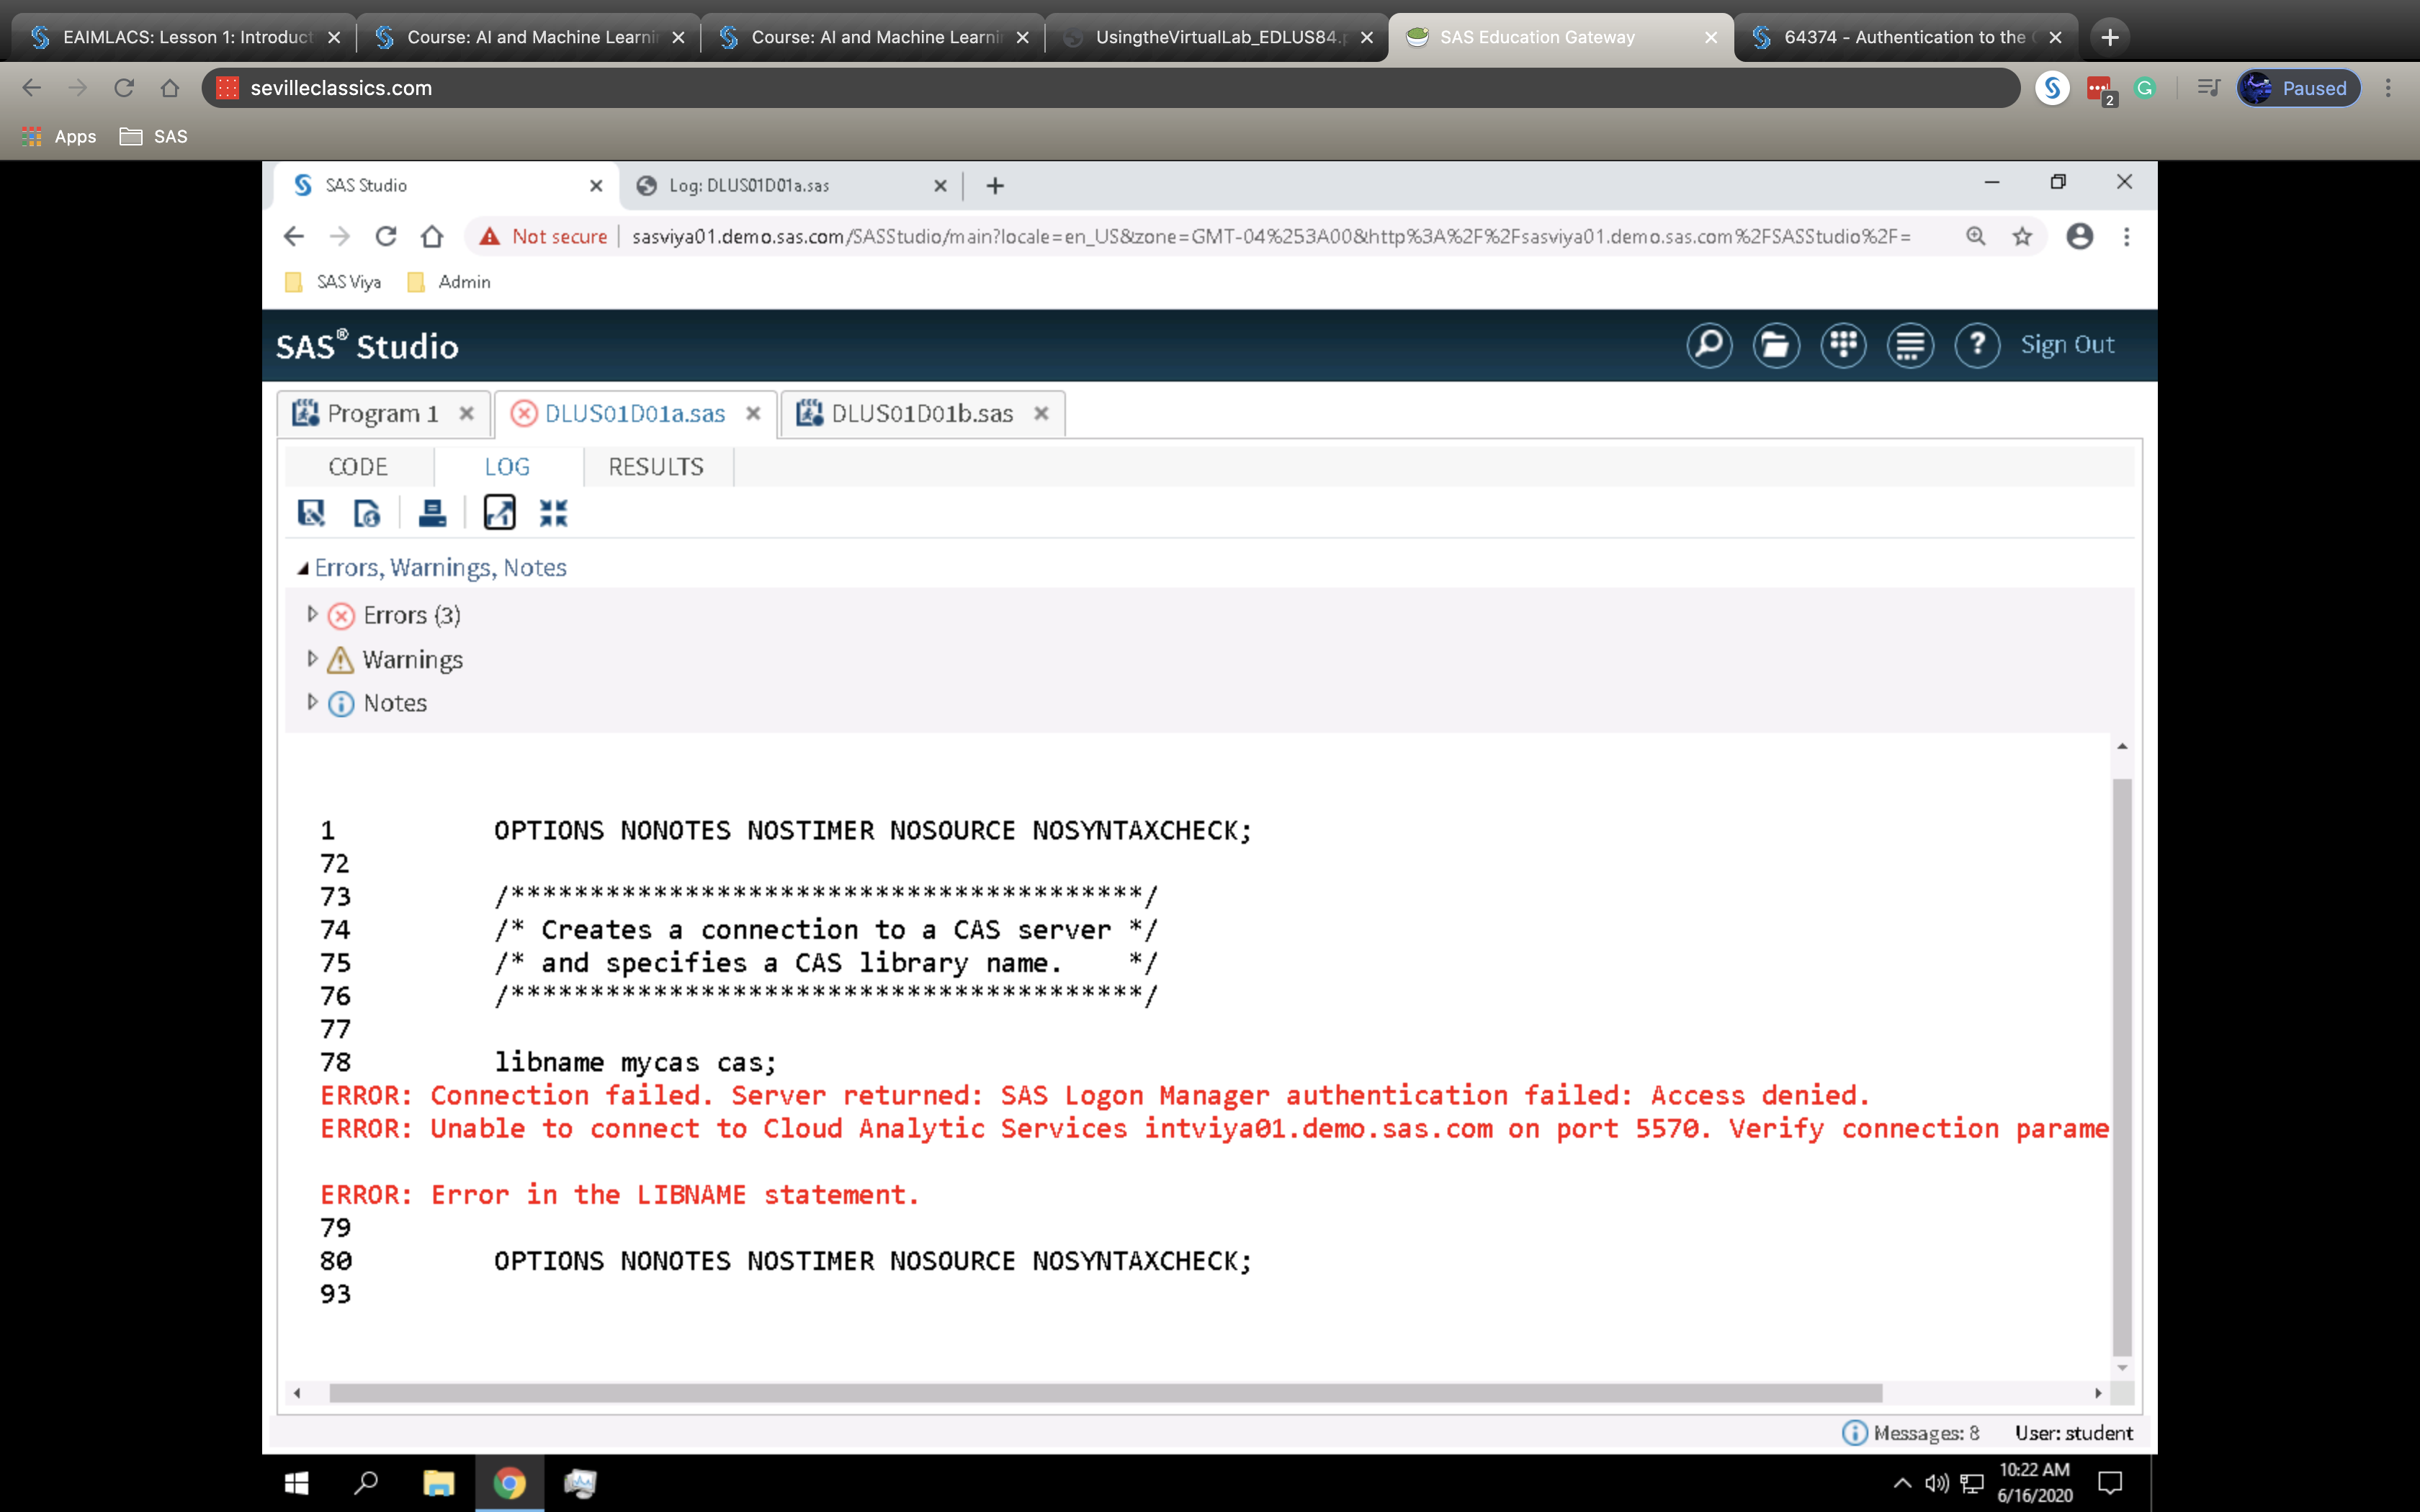This screenshot has height=1512, width=2420.
Task: Open File Explorer from Windows taskbar
Action: (438, 1483)
